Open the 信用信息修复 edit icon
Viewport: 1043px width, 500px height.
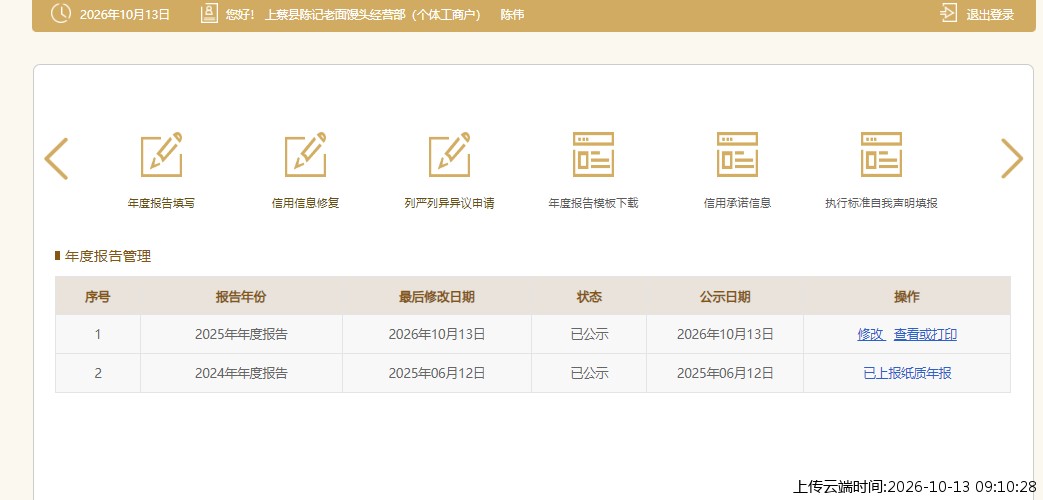click(305, 154)
